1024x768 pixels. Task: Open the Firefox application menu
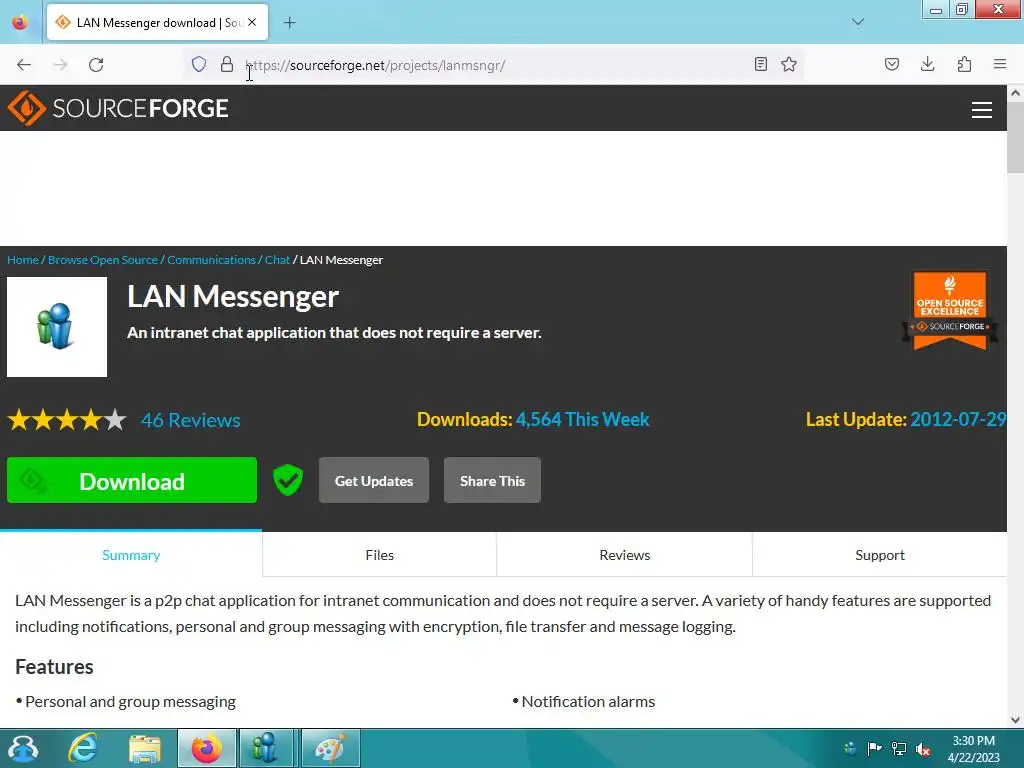[x=1000, y=64]
